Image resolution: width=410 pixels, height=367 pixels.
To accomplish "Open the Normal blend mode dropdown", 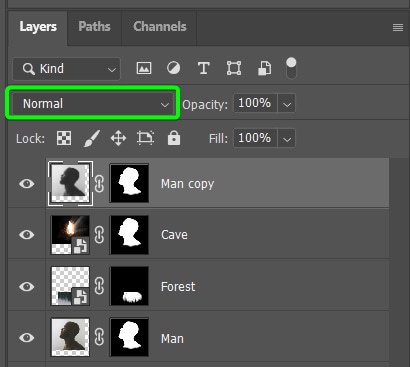I will click(92, 104).
